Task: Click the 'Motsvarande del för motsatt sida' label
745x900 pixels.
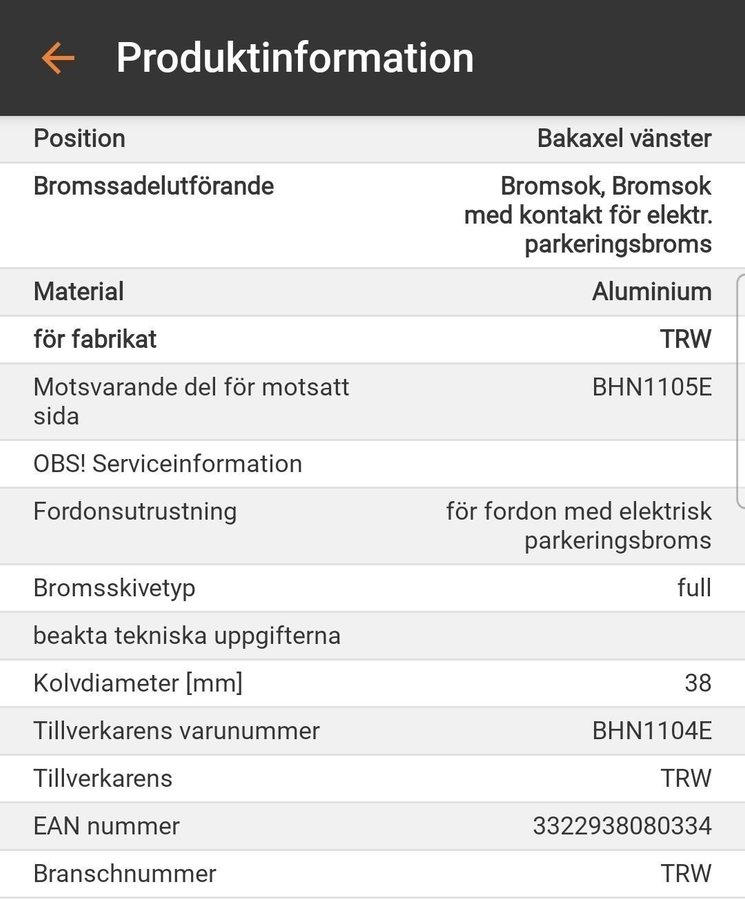Action: coord(191,401)
